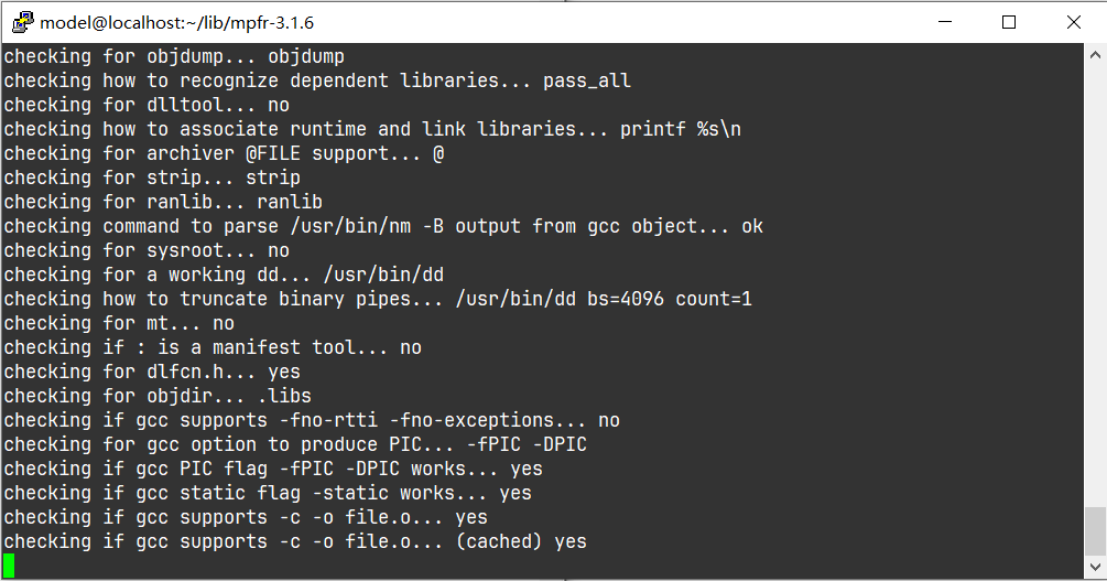1108x581 pixels.
Task: Click the empty scrollbar track above the thumb
Action: click(x=1095, y=283)
